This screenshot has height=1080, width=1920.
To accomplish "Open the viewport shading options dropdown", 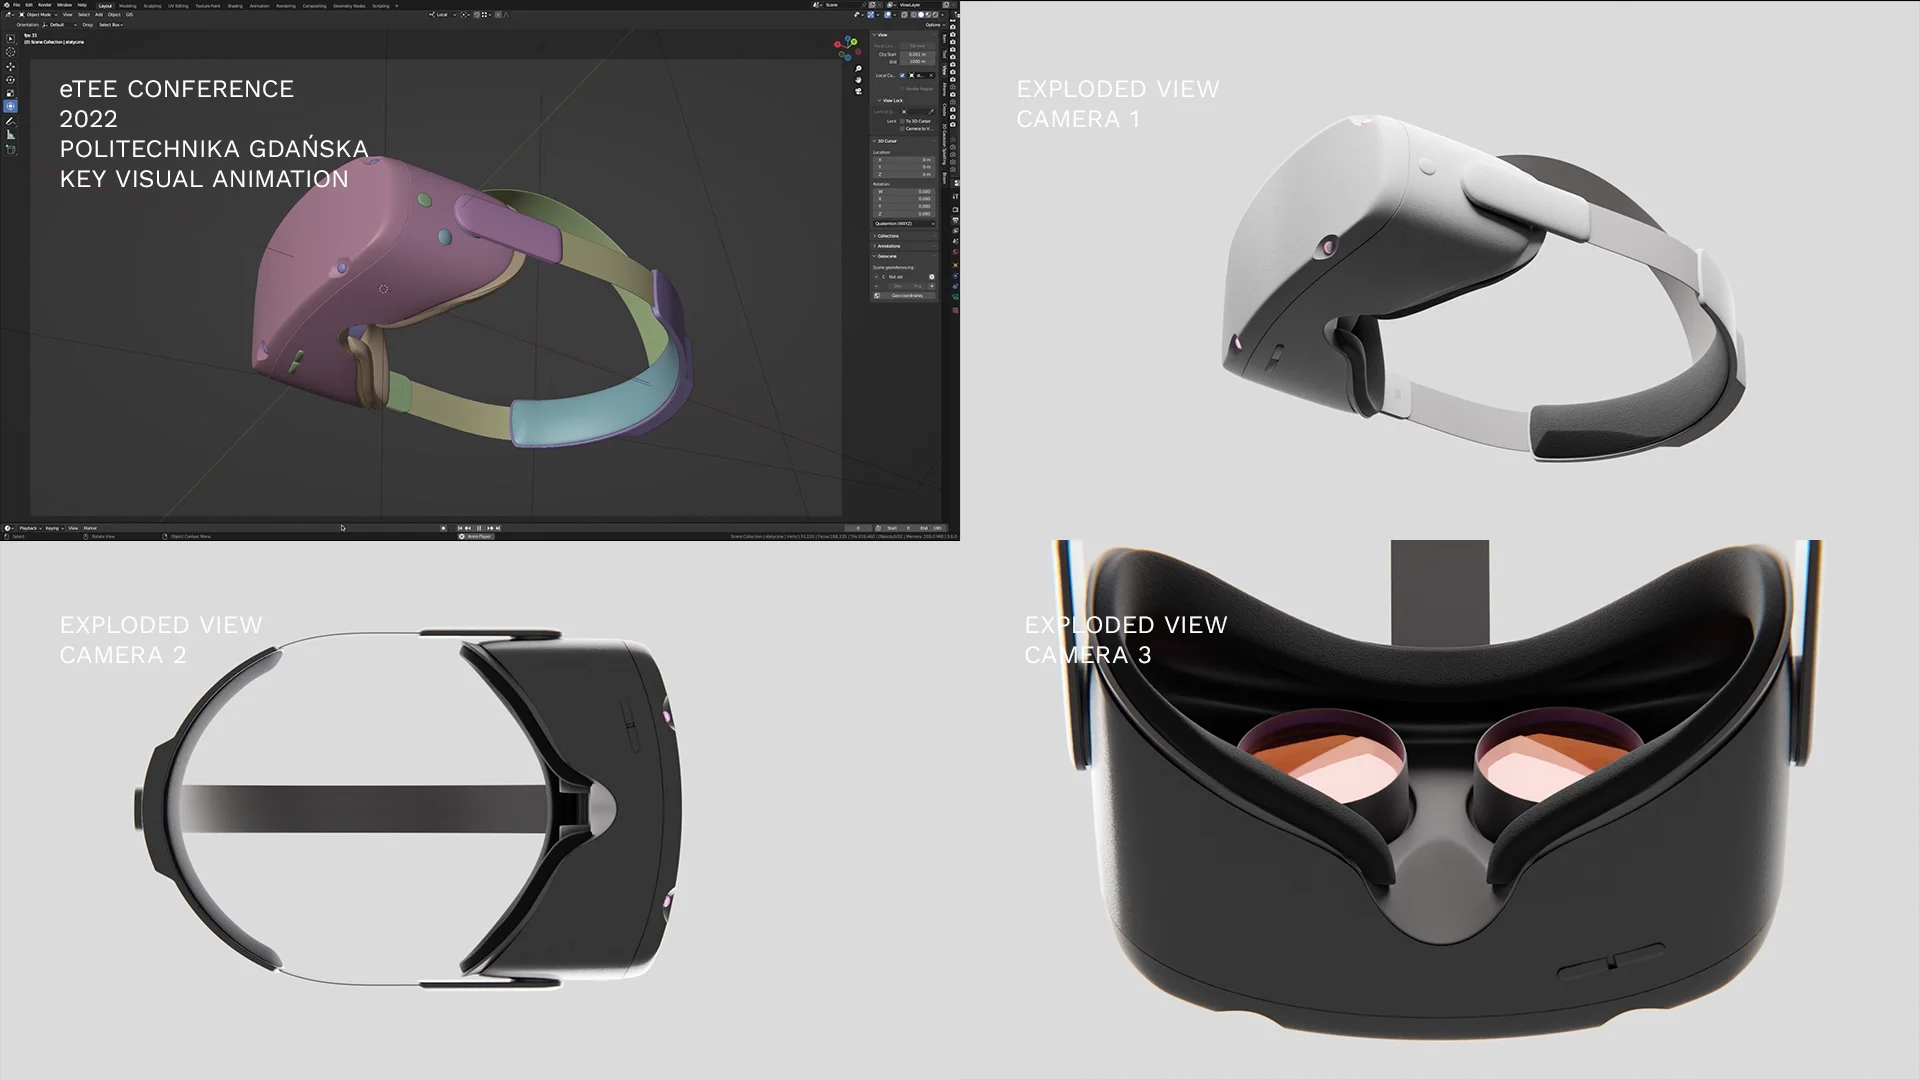I will pos(942,15).
